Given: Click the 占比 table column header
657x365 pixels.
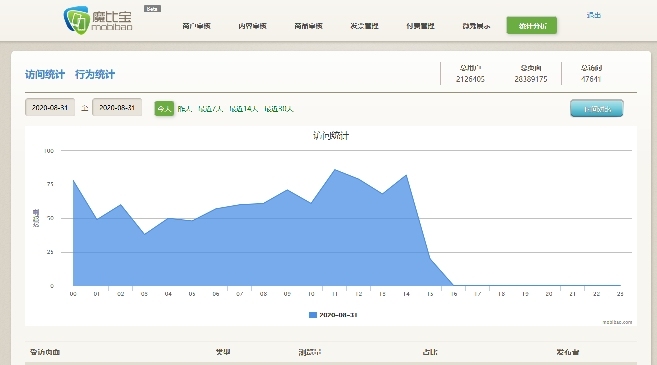Looking at the screenshot, I should point(430,352).
